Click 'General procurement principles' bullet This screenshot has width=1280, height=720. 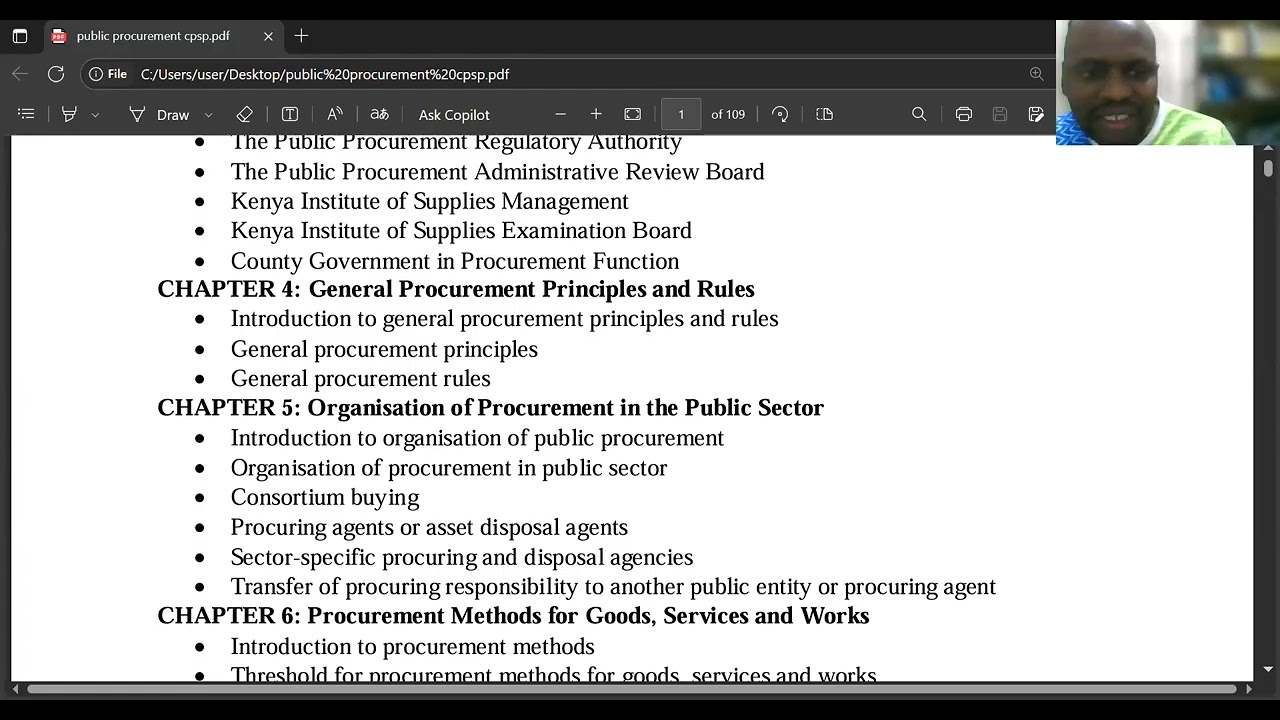coord(384,349)
